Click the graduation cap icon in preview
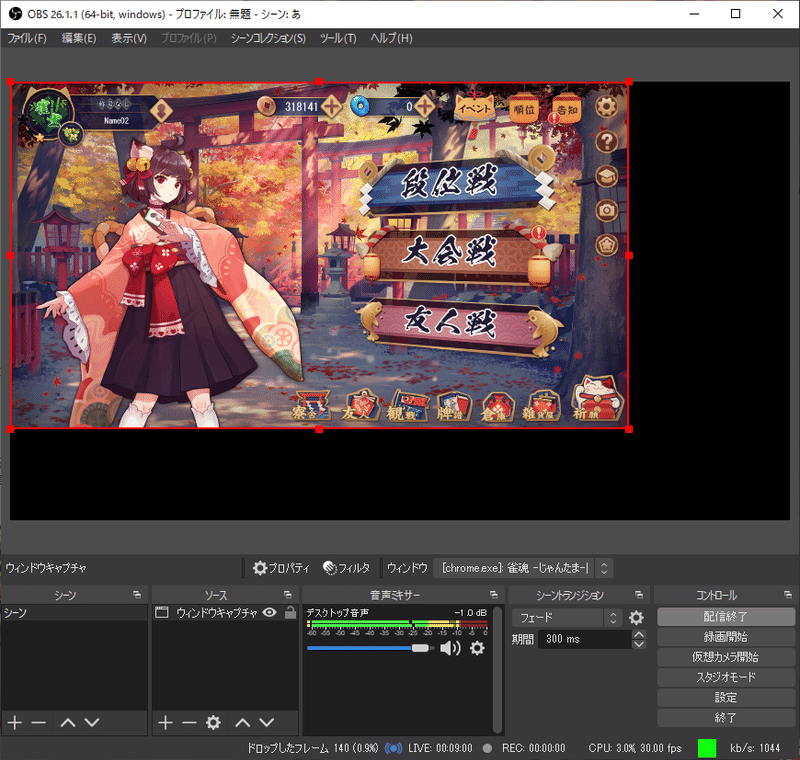 click(x=606, y=176)
